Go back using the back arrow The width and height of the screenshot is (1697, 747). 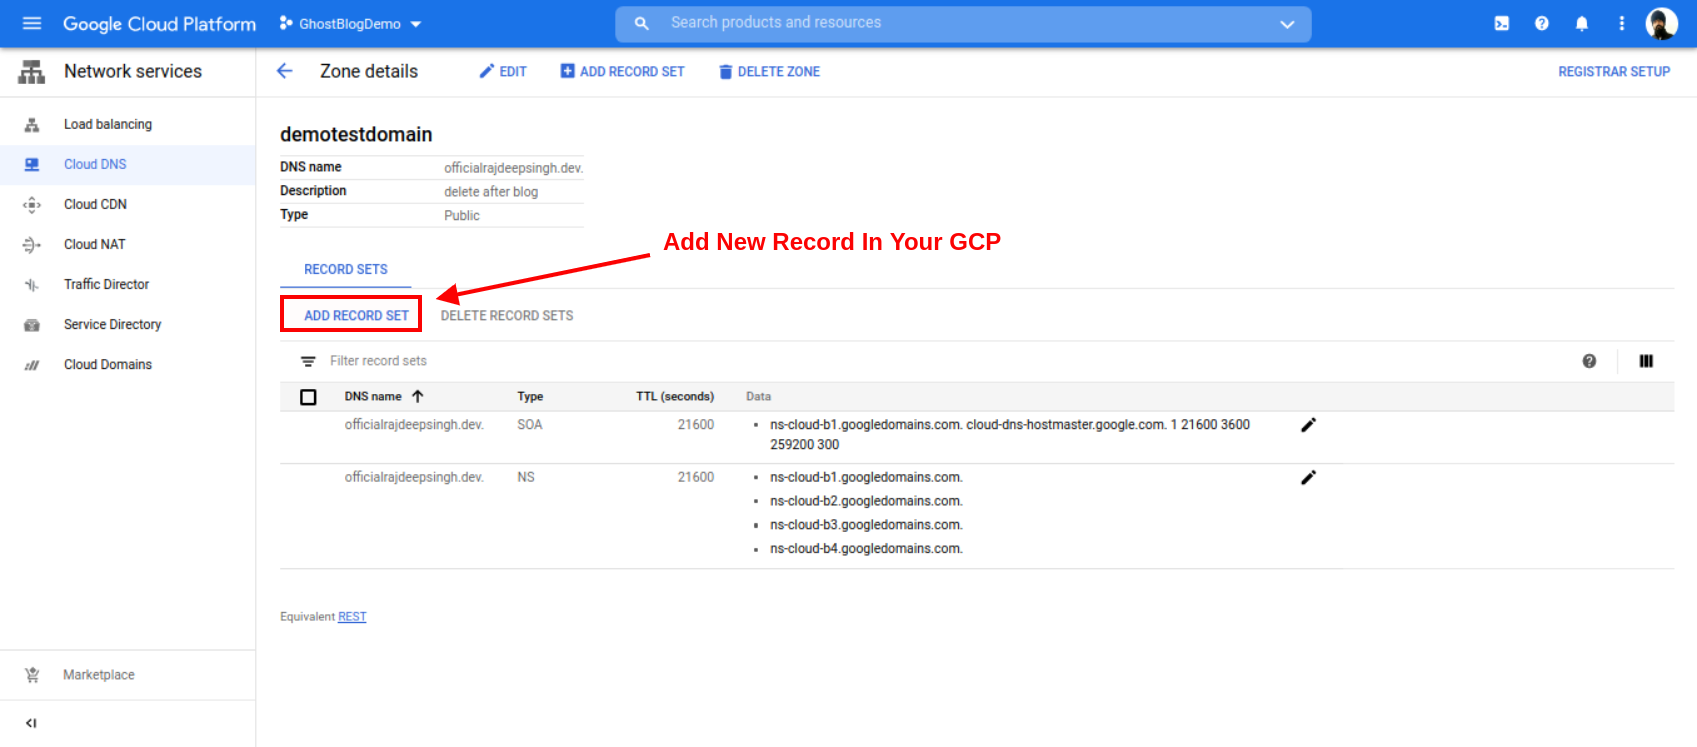pos(285,71)
